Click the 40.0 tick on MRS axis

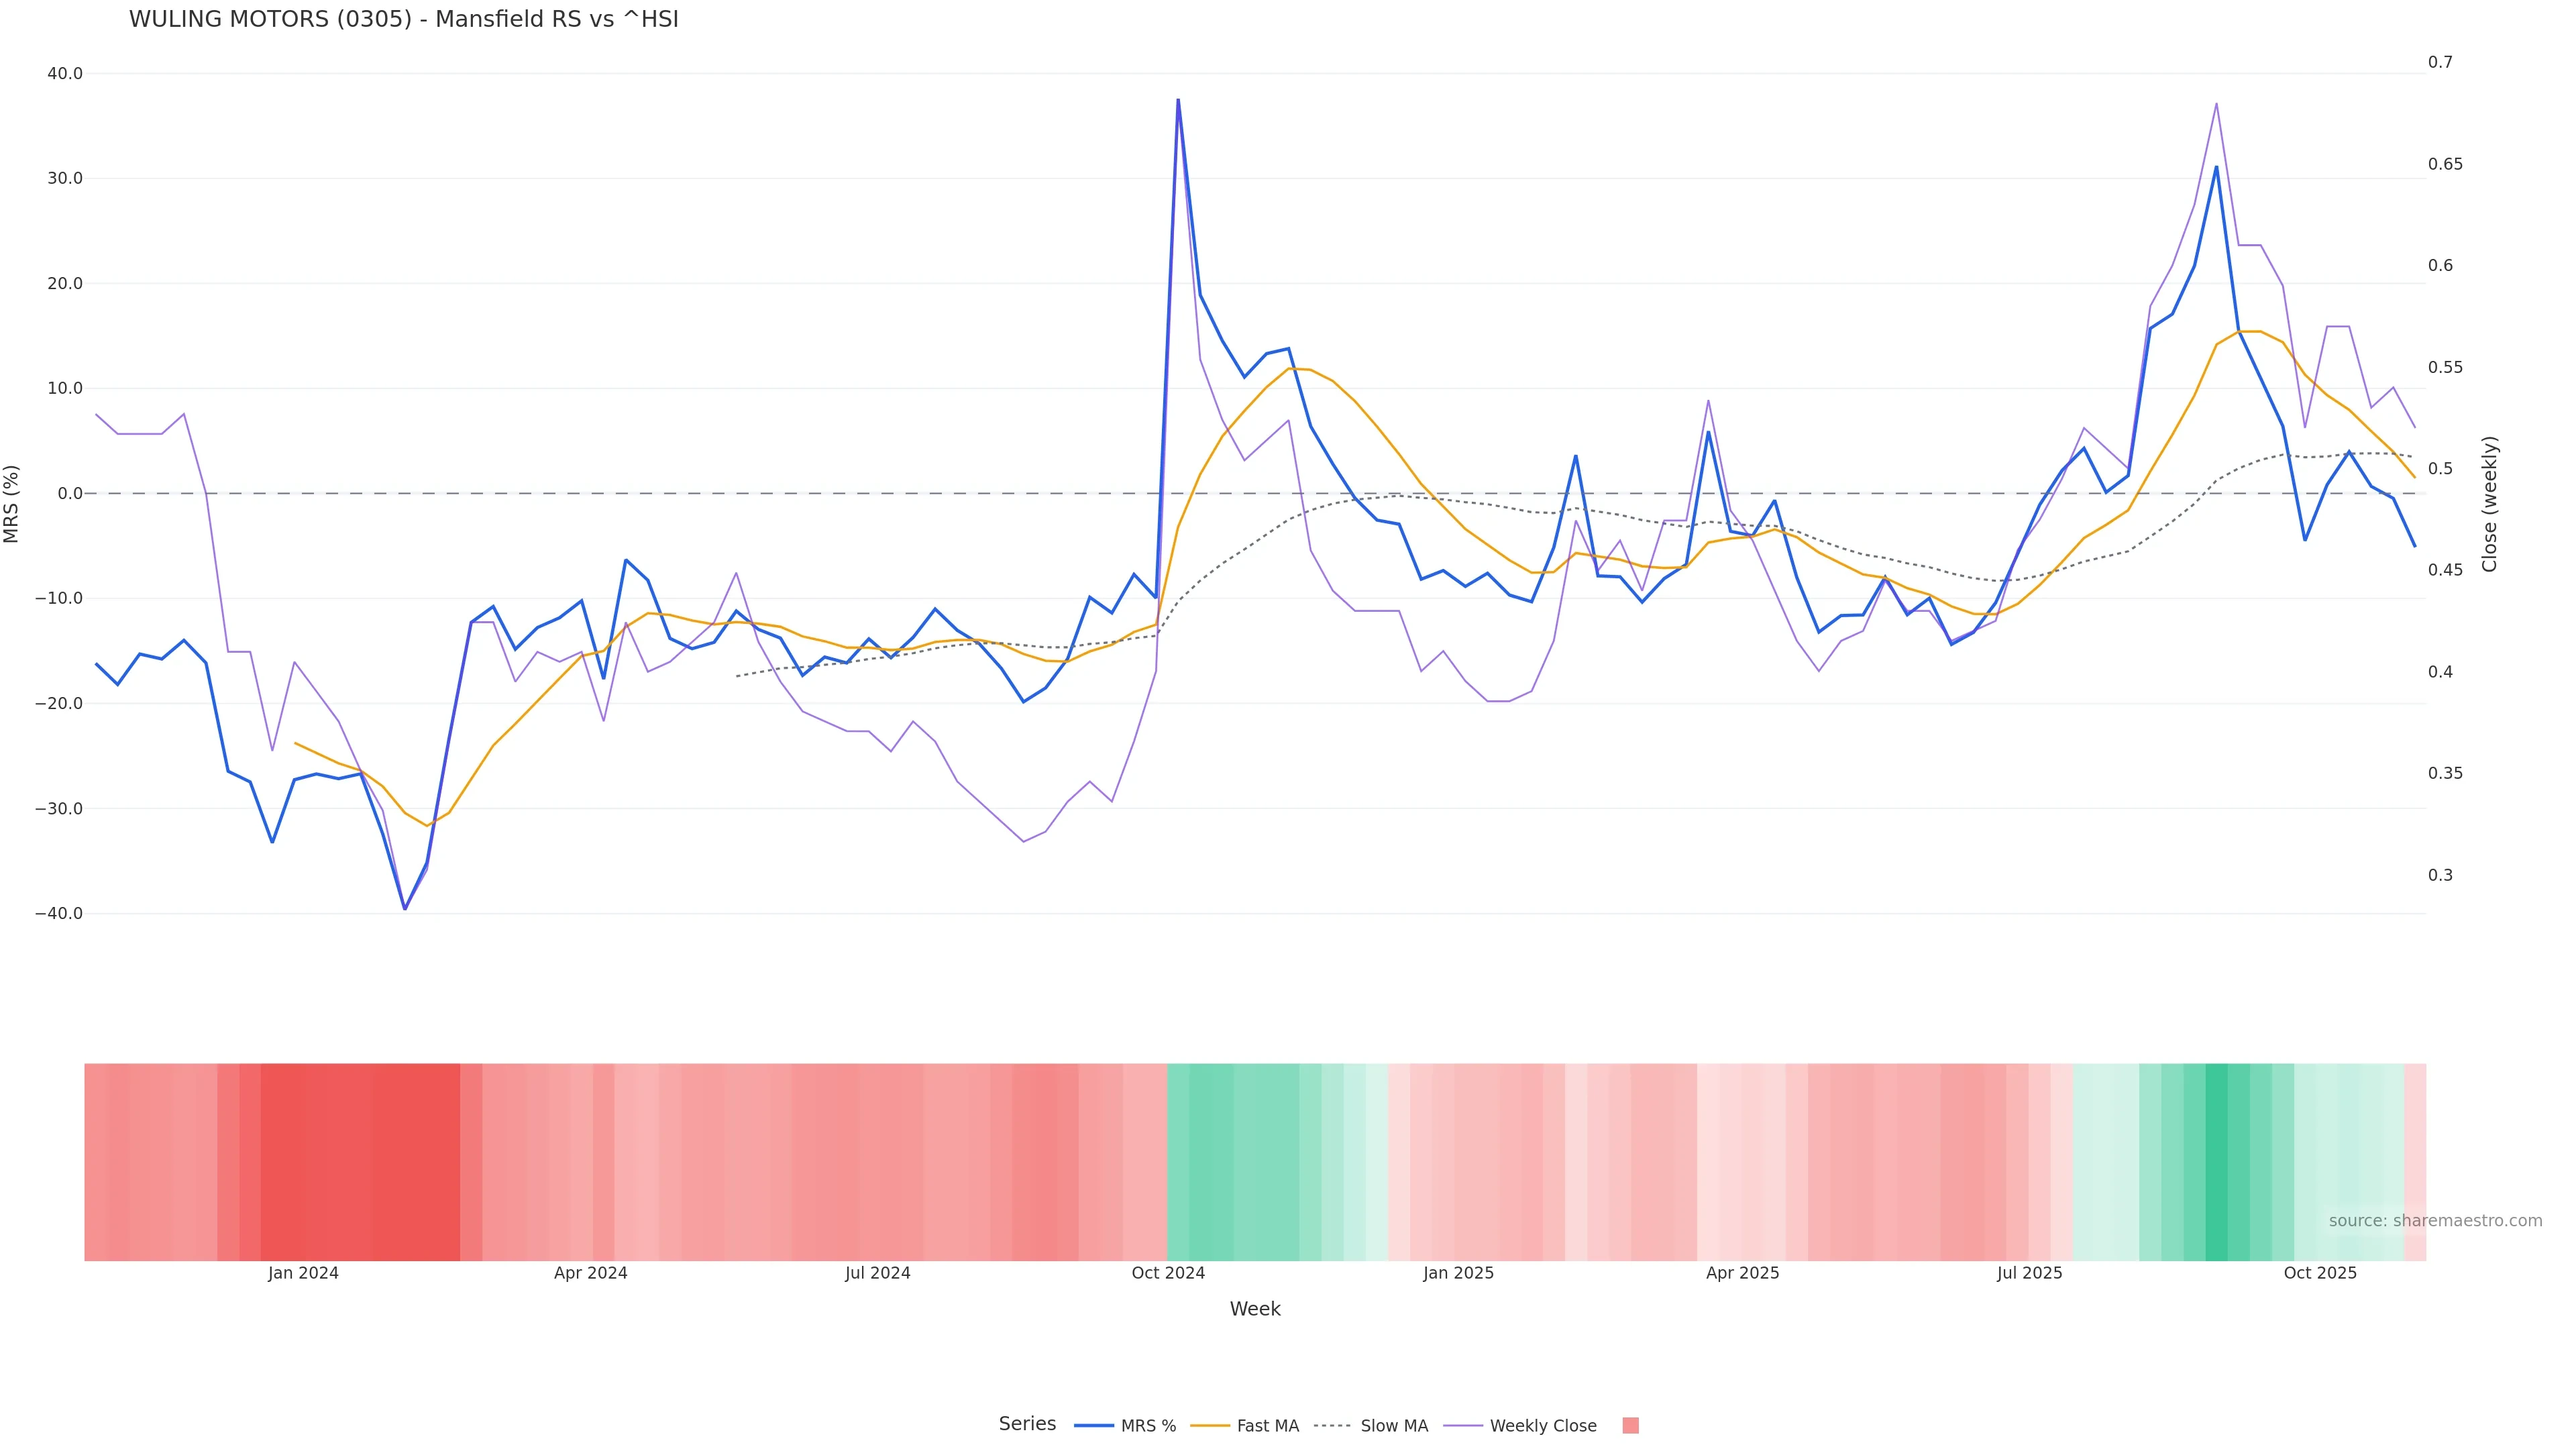click(x=65, y=74)
